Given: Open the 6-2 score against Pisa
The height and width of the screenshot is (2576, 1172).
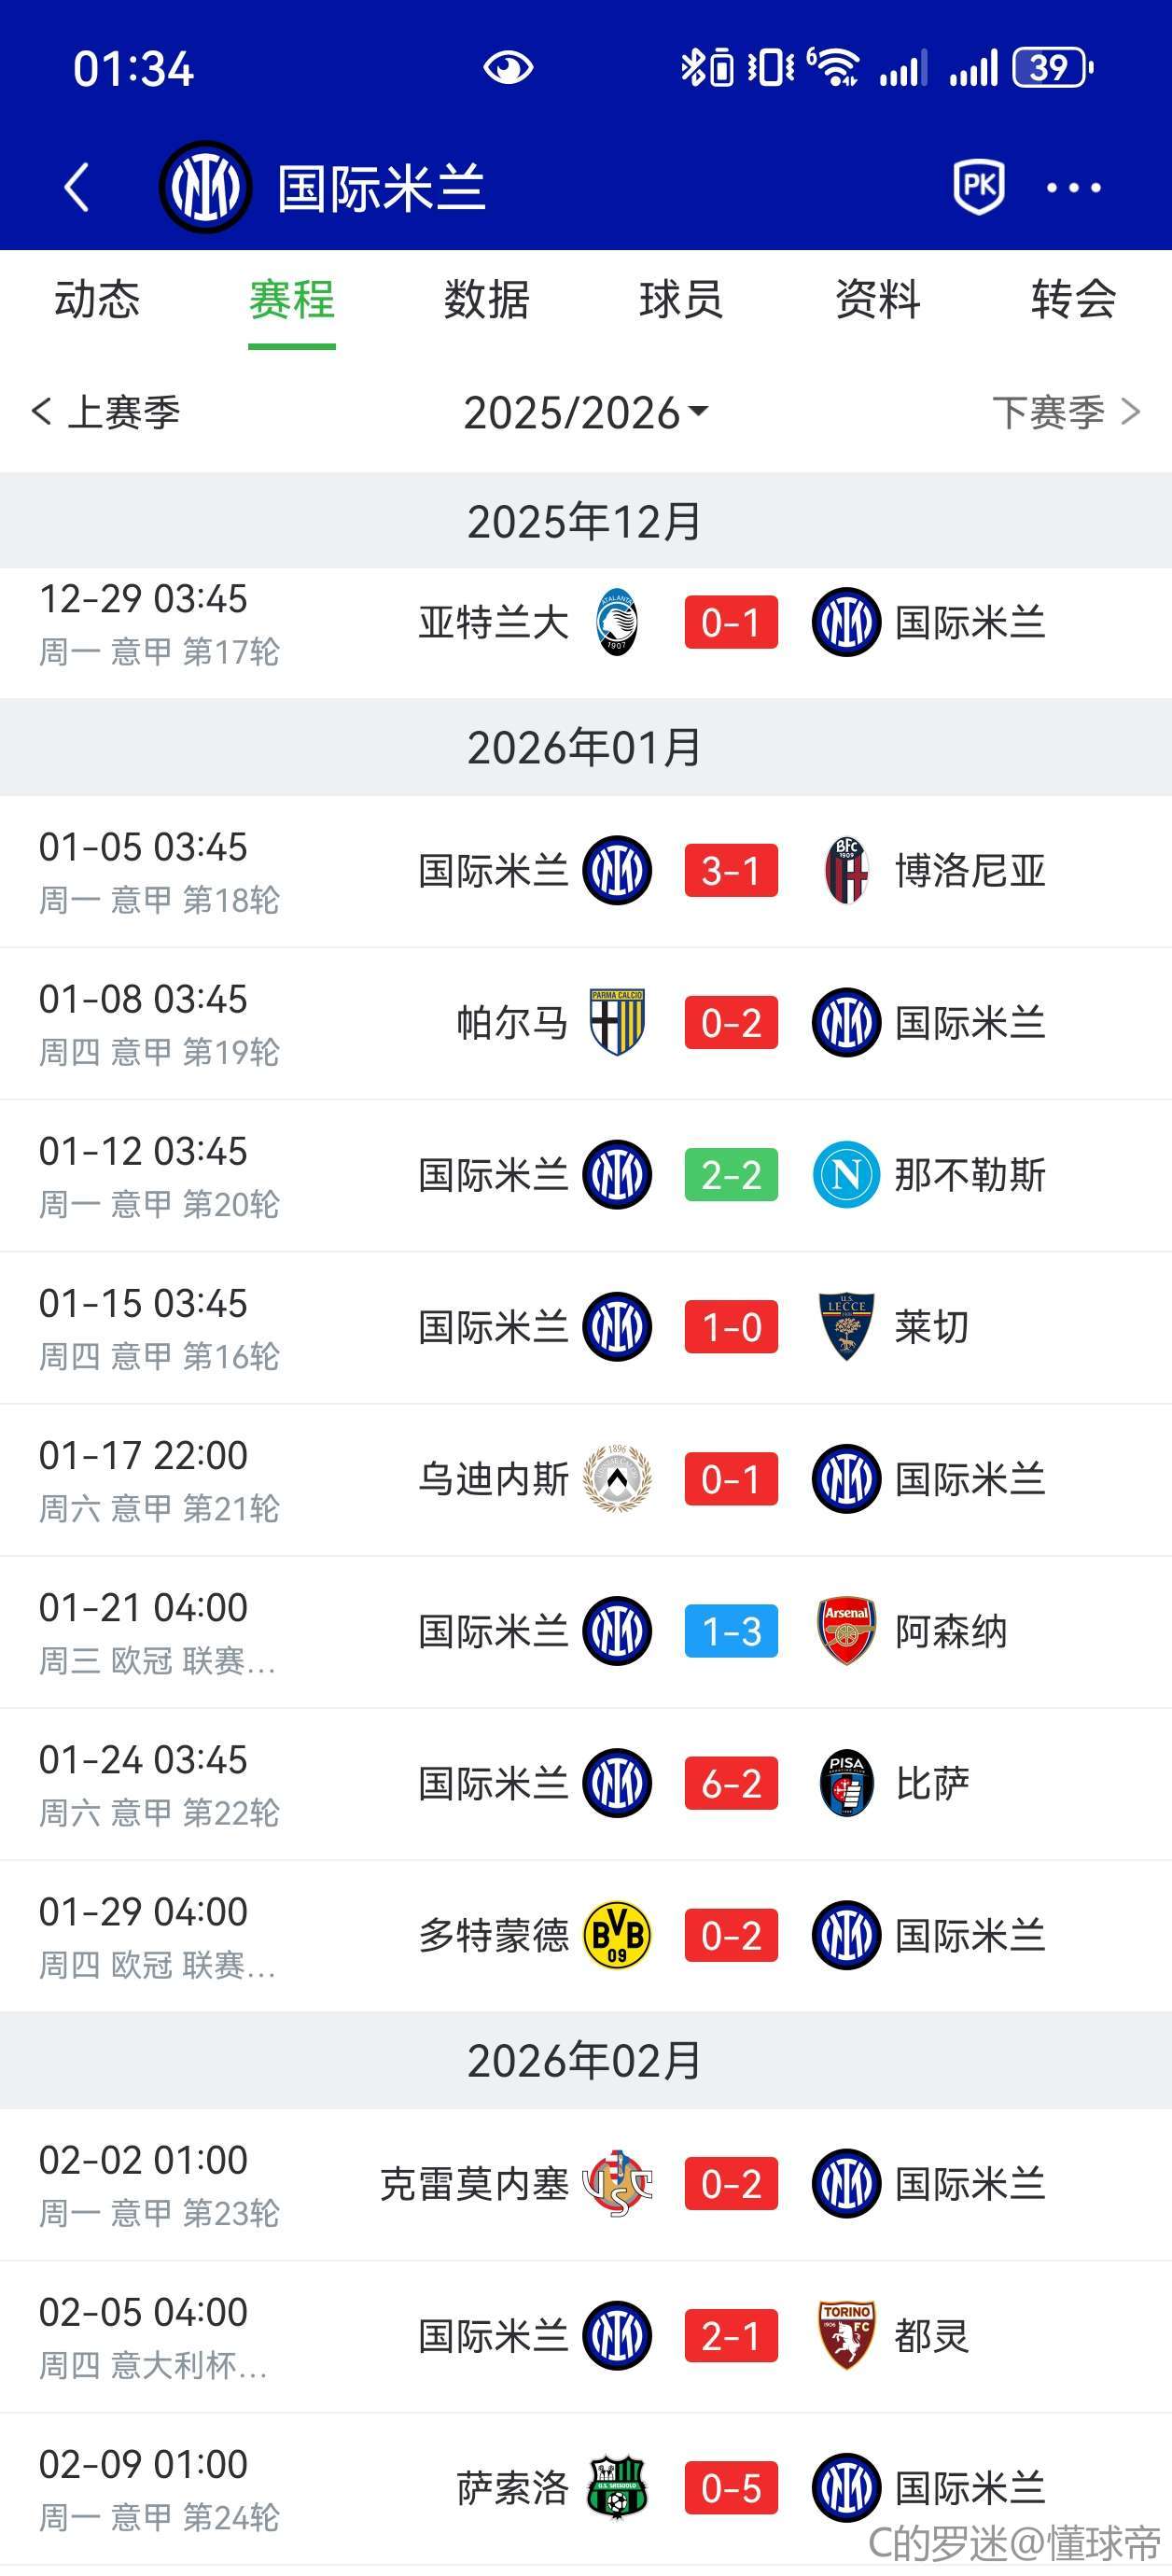Looking at the screenshot, I should coord(731,1783).
